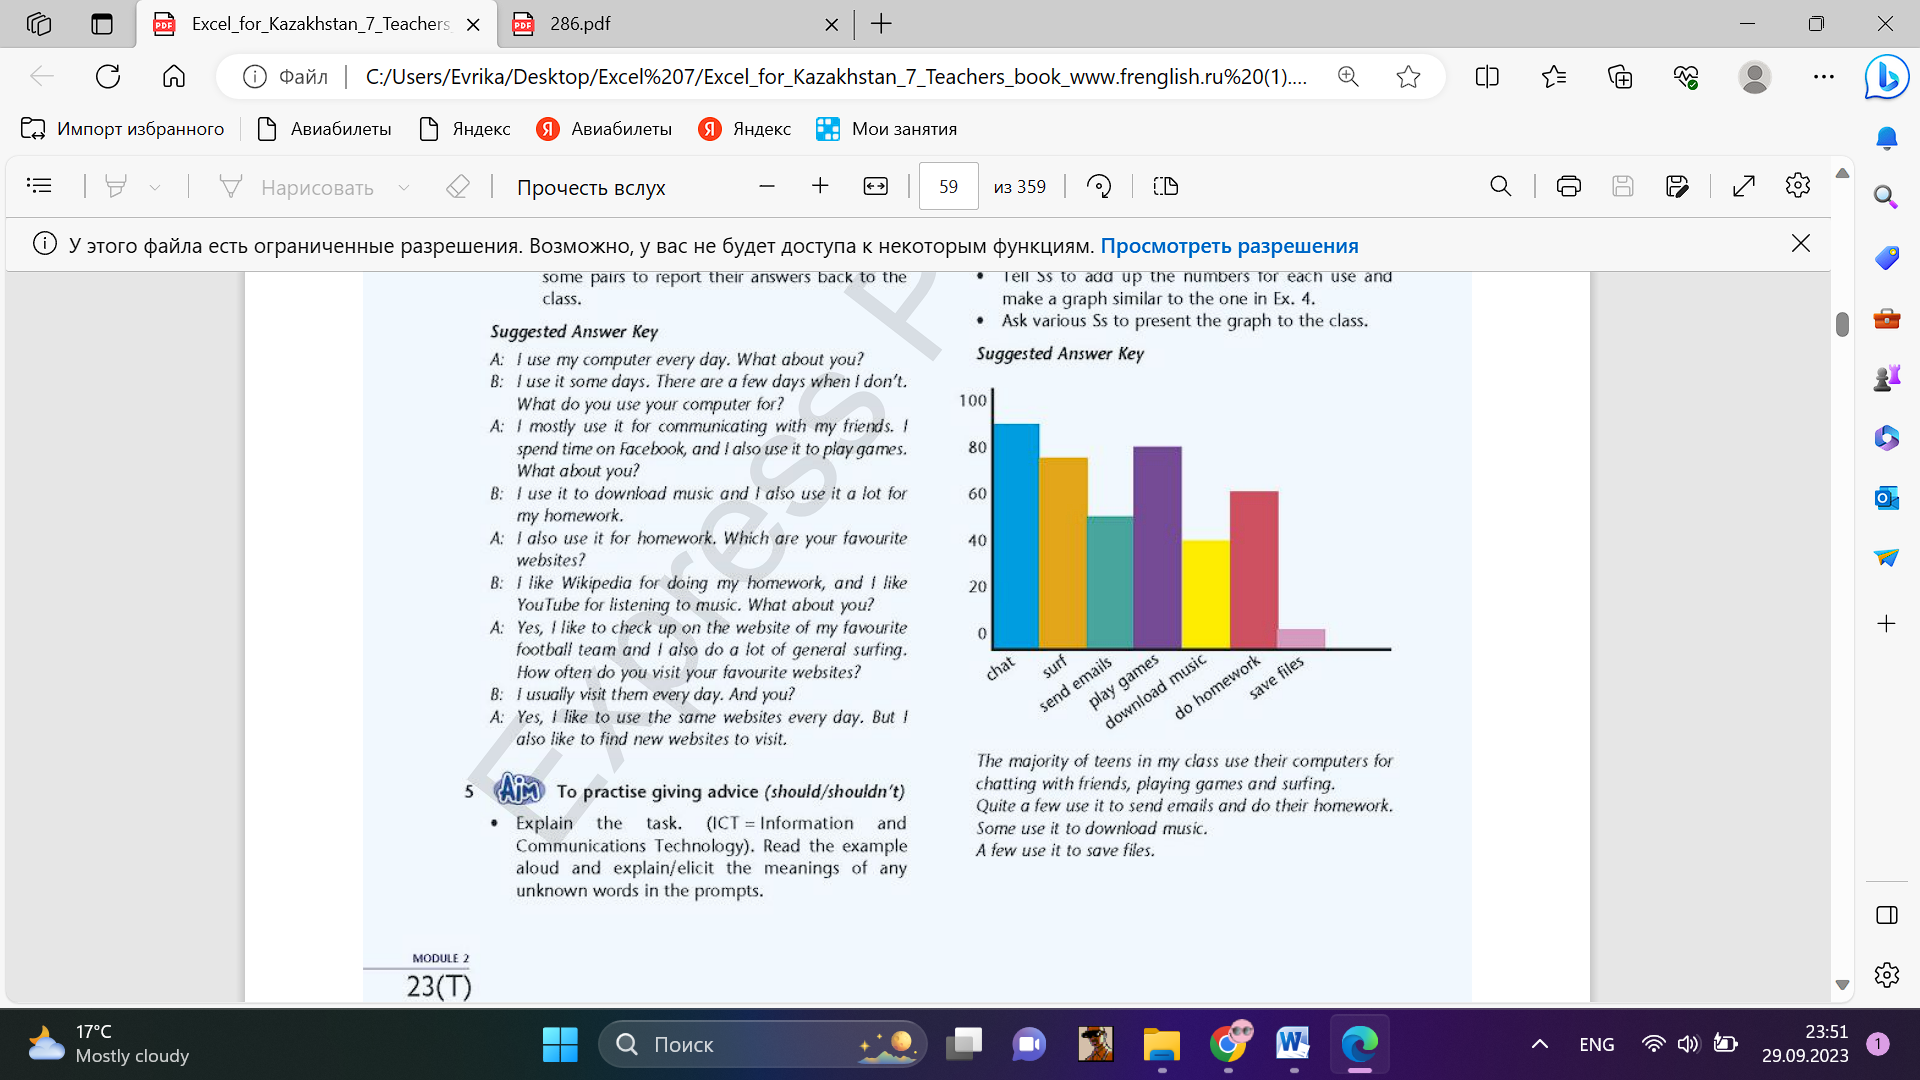Expand the Нарисовать options dropdown arrow
1920x1080 pixels.
[x=404, y=187]
